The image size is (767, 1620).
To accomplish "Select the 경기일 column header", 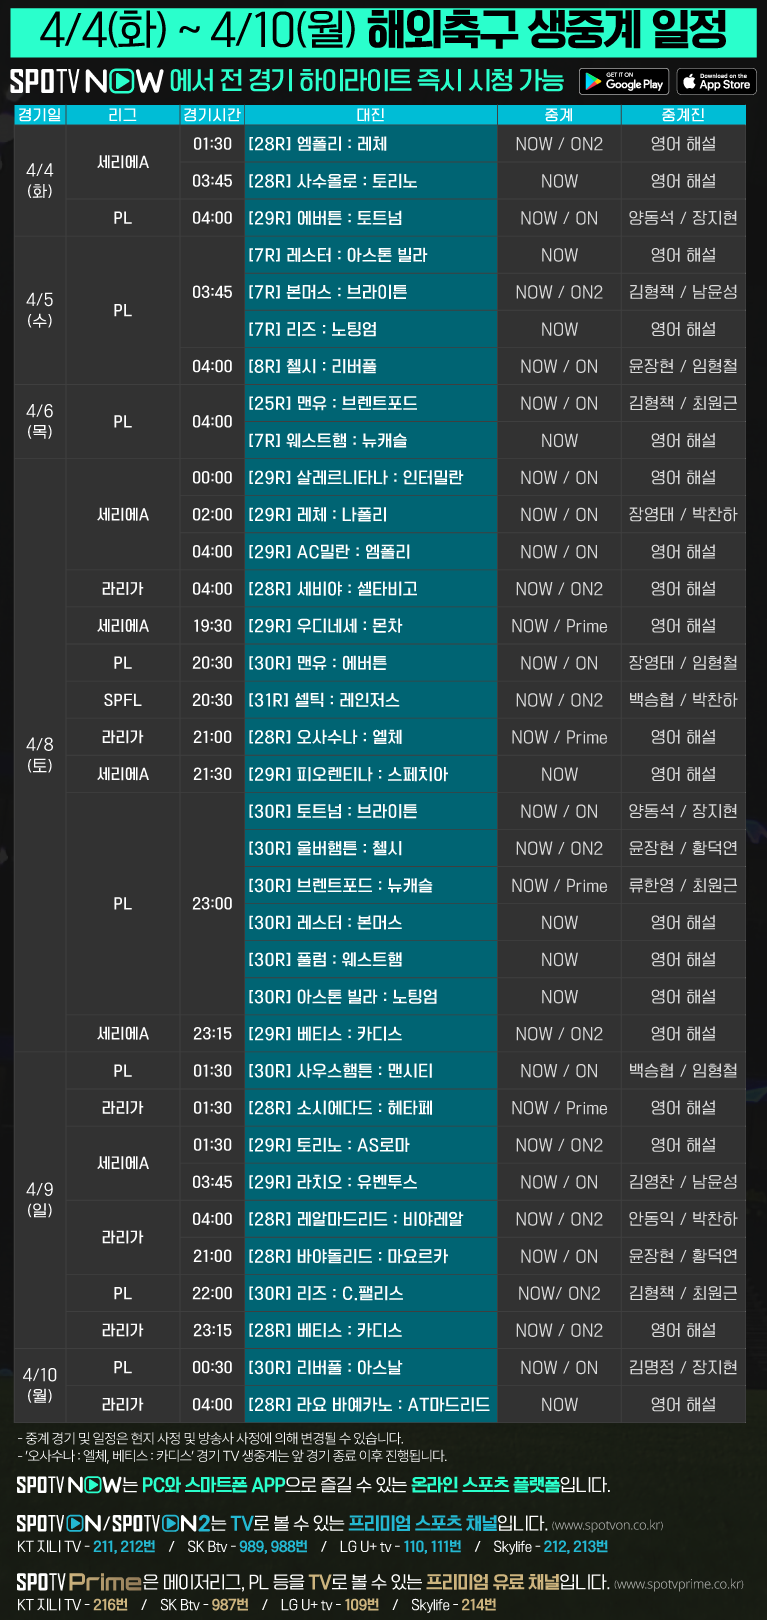I will point(40,115).
